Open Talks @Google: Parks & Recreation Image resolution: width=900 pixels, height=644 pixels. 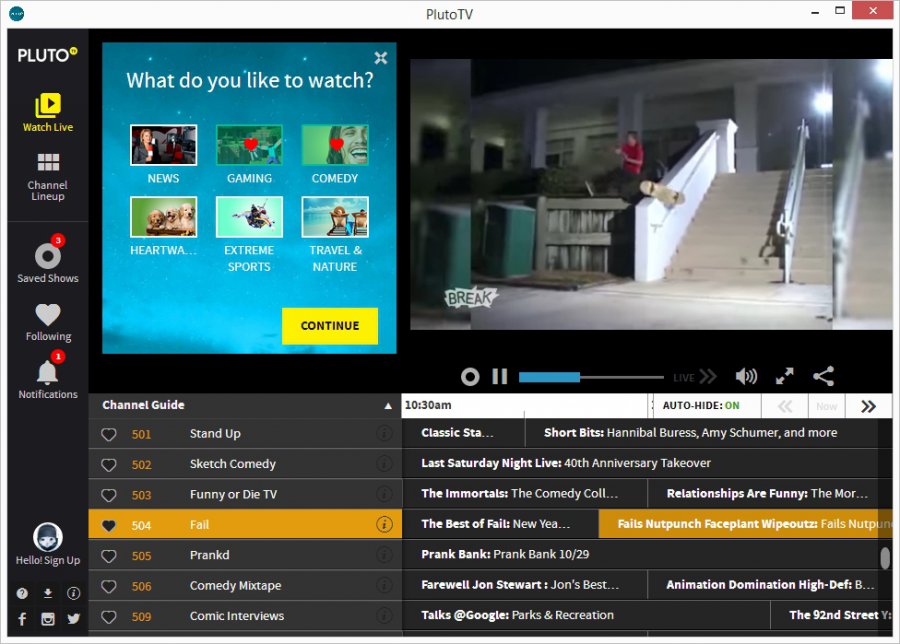586,615
